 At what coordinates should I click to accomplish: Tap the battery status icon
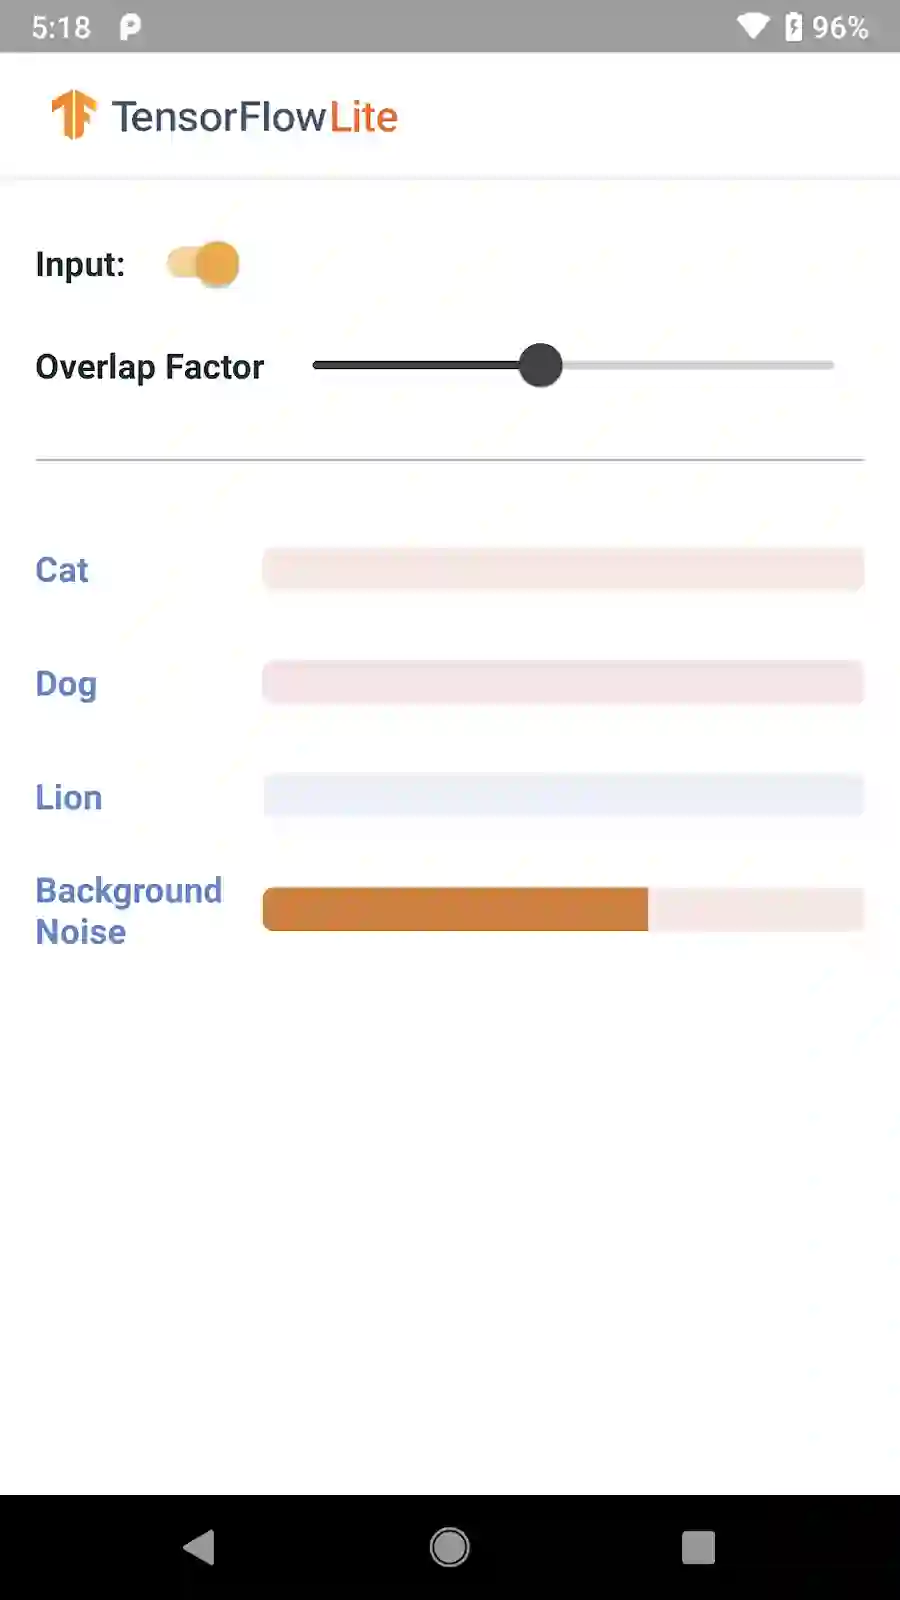point(794,26)
